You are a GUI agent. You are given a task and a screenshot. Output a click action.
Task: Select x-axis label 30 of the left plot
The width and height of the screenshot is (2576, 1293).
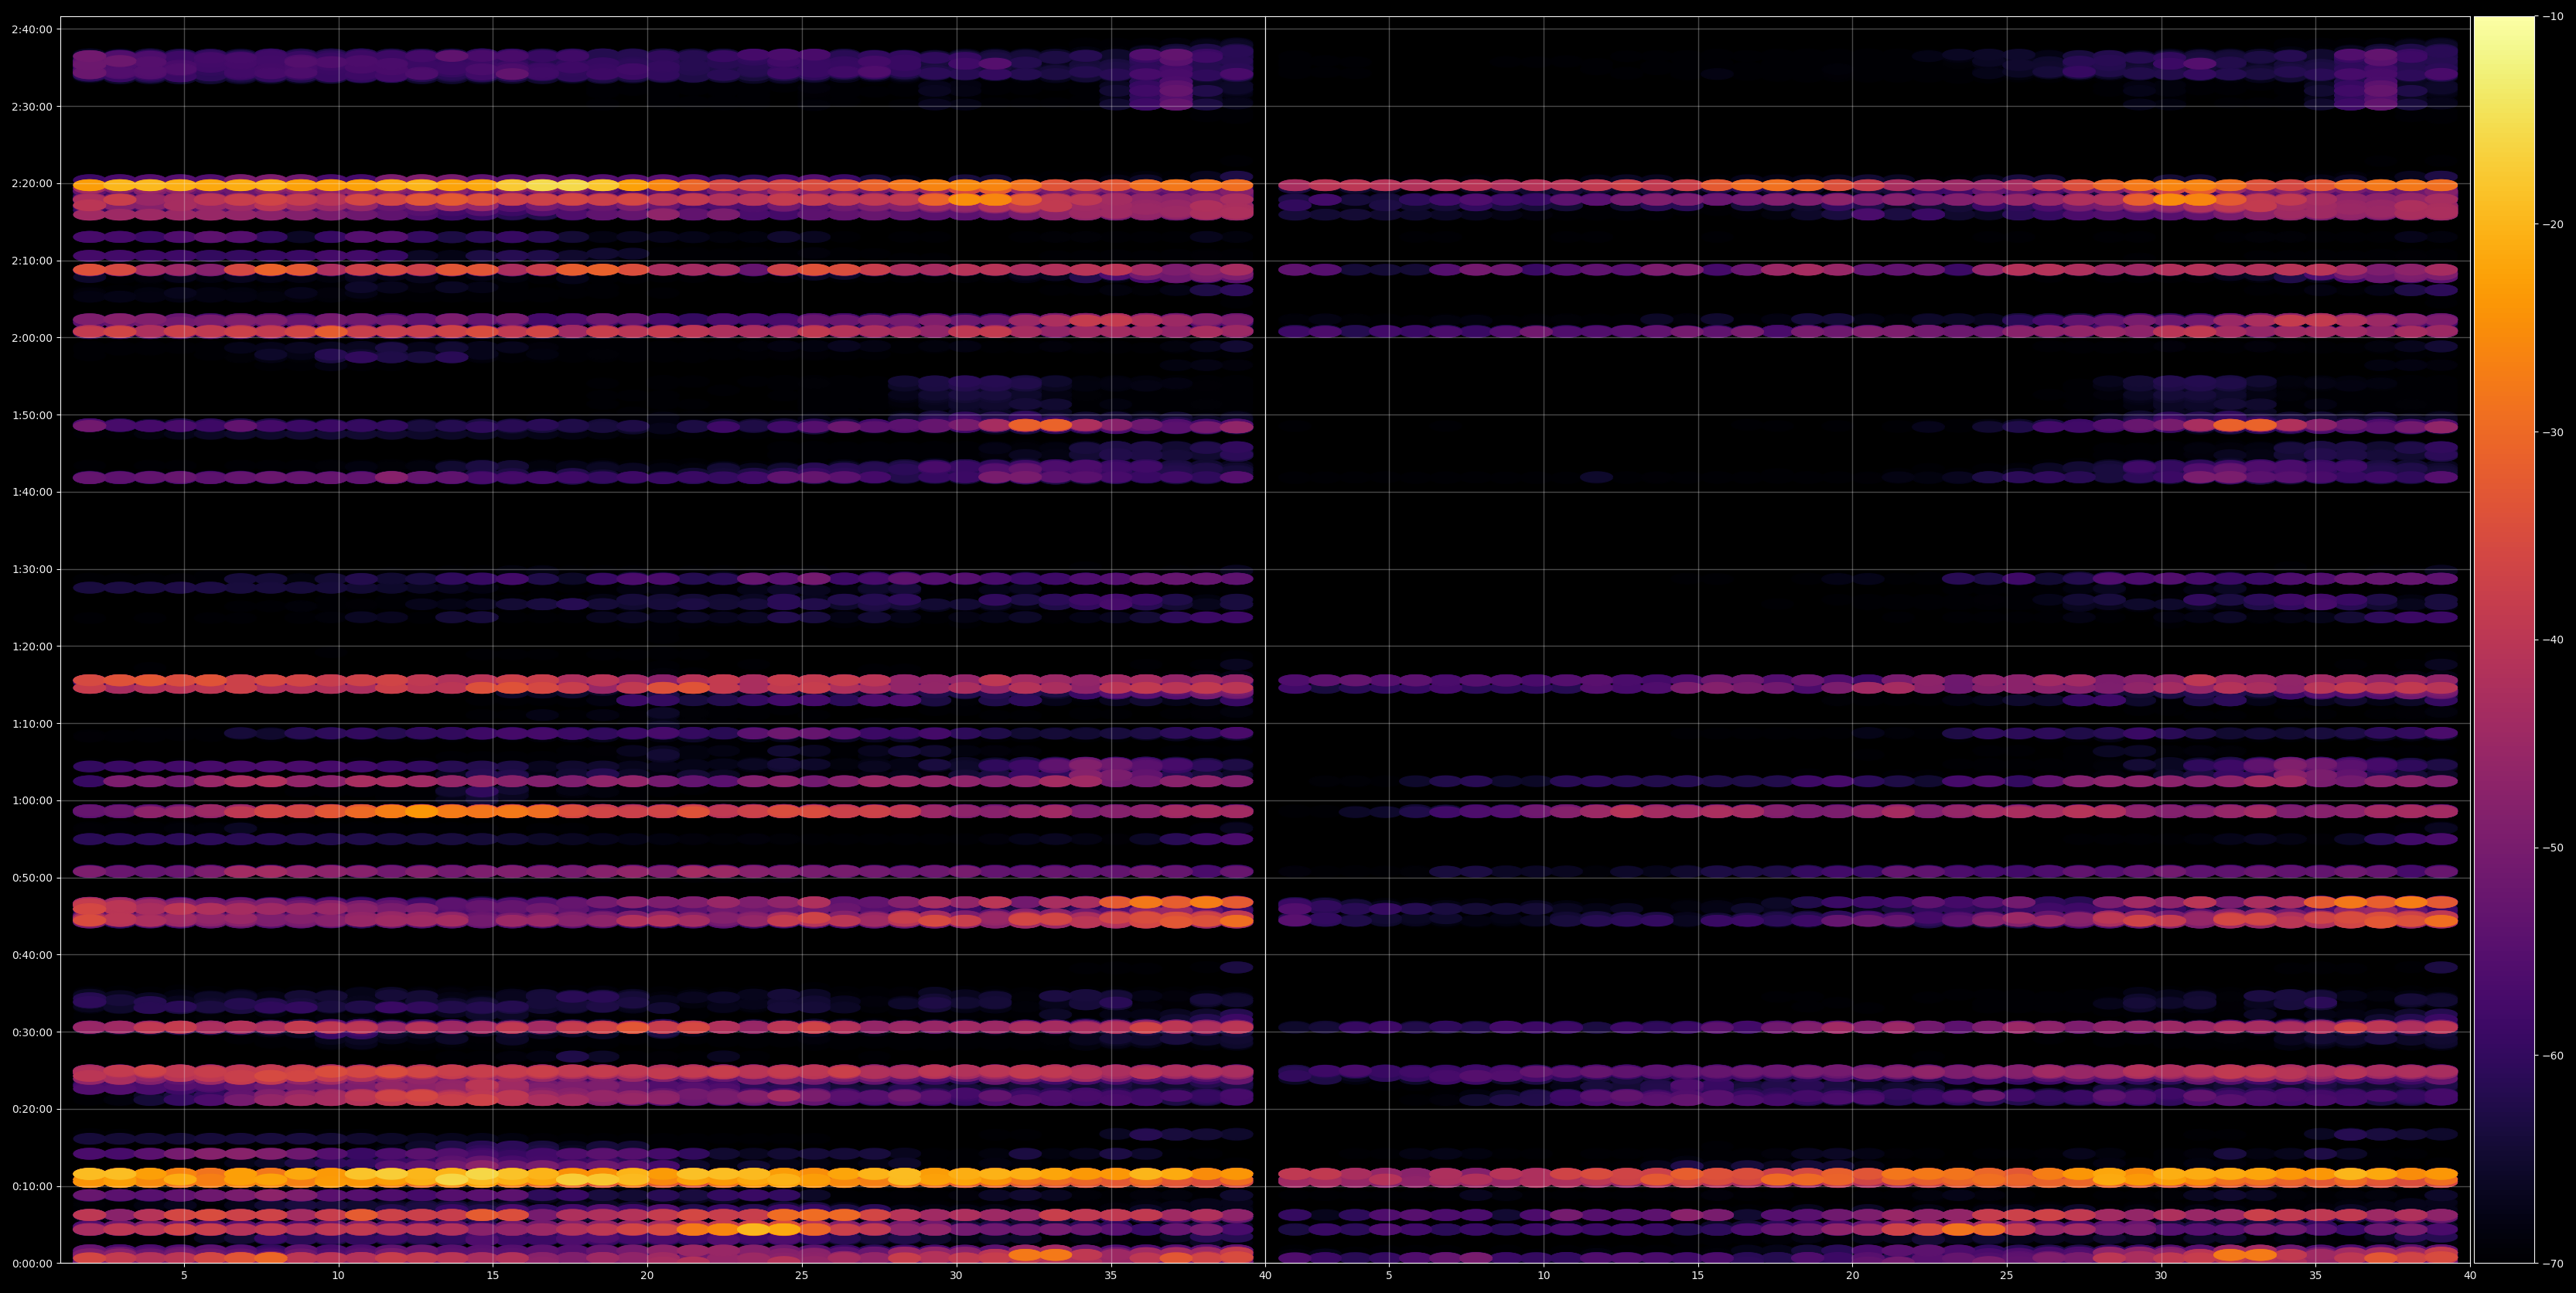pyautogui.click(x=956, y=1276)
